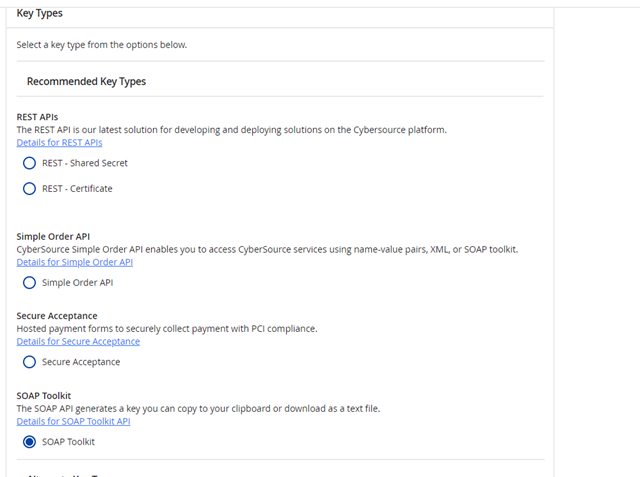Follow the Details for Secure Acceptance link
This screenshot has height=477, width=640.
pyautogui.click(x=78, y=341)
